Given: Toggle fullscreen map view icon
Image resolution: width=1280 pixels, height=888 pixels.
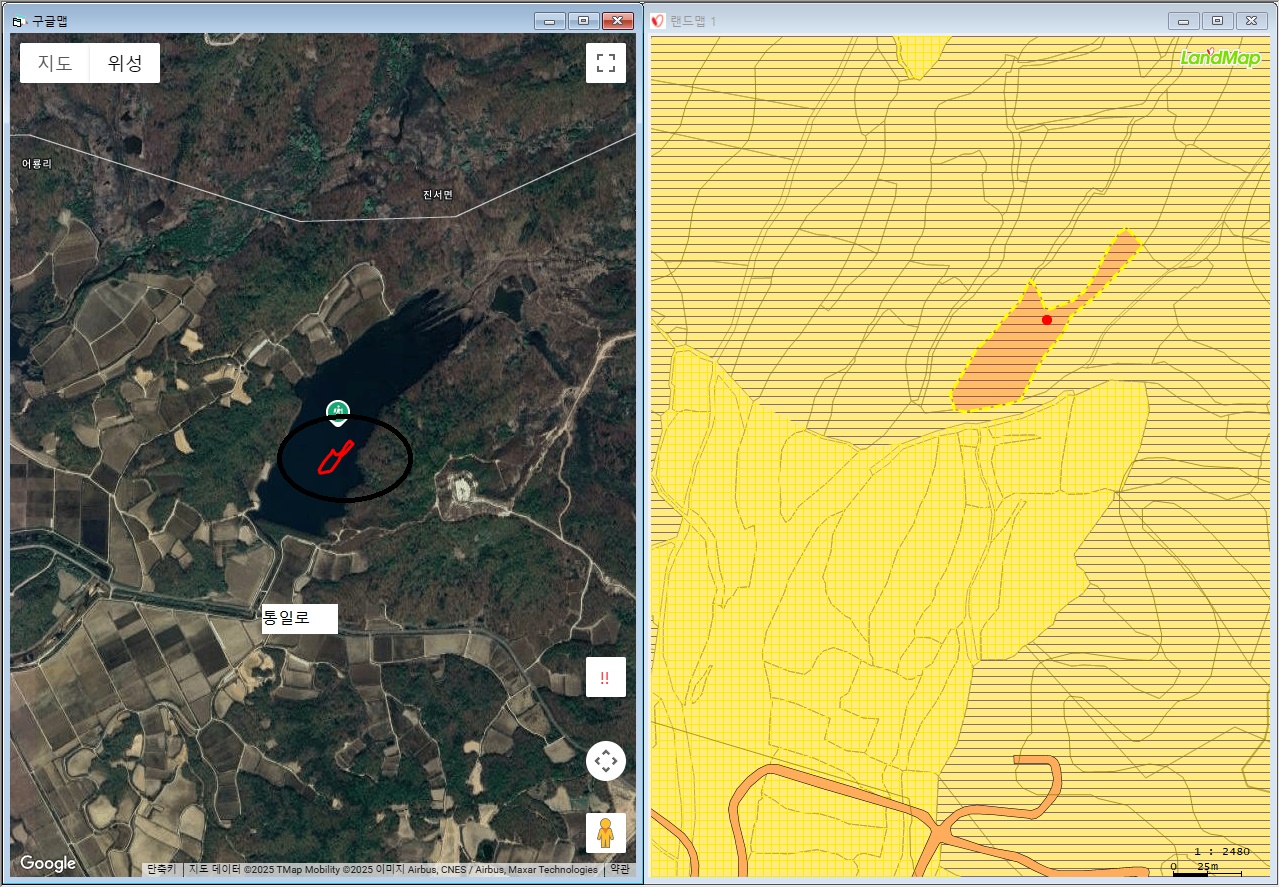Looking at the screenshot, I should click(605, 63).
